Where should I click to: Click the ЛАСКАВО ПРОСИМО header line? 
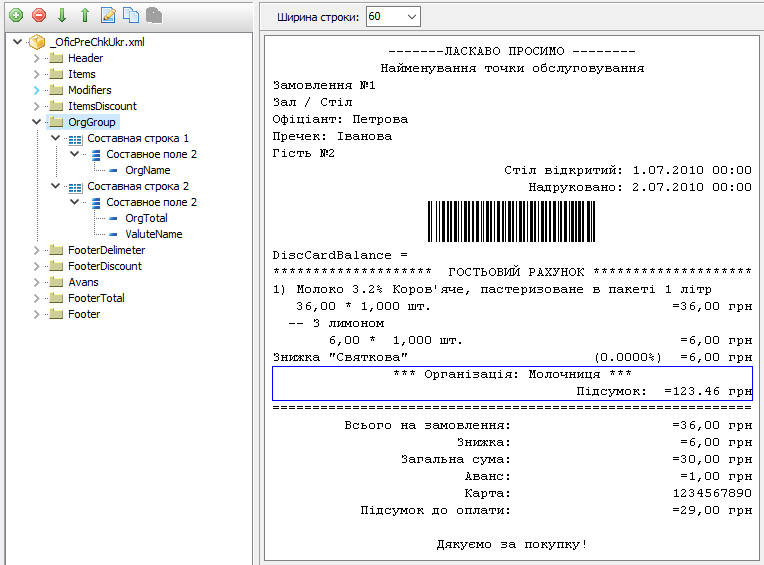[x=512, y=51]
